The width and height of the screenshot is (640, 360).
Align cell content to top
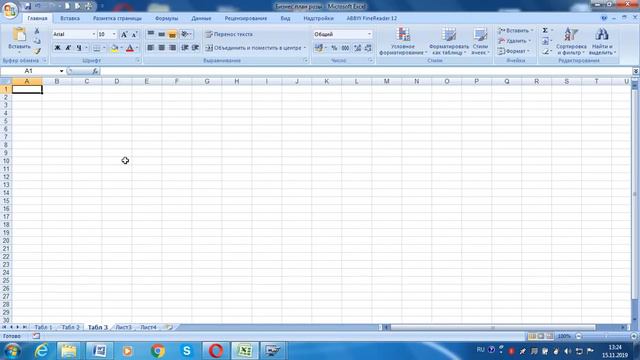pos(151,34)
